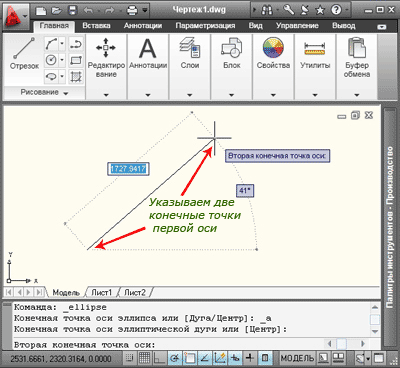Select the polyline tool
The image size is (400, 368).
pos(76,44)
